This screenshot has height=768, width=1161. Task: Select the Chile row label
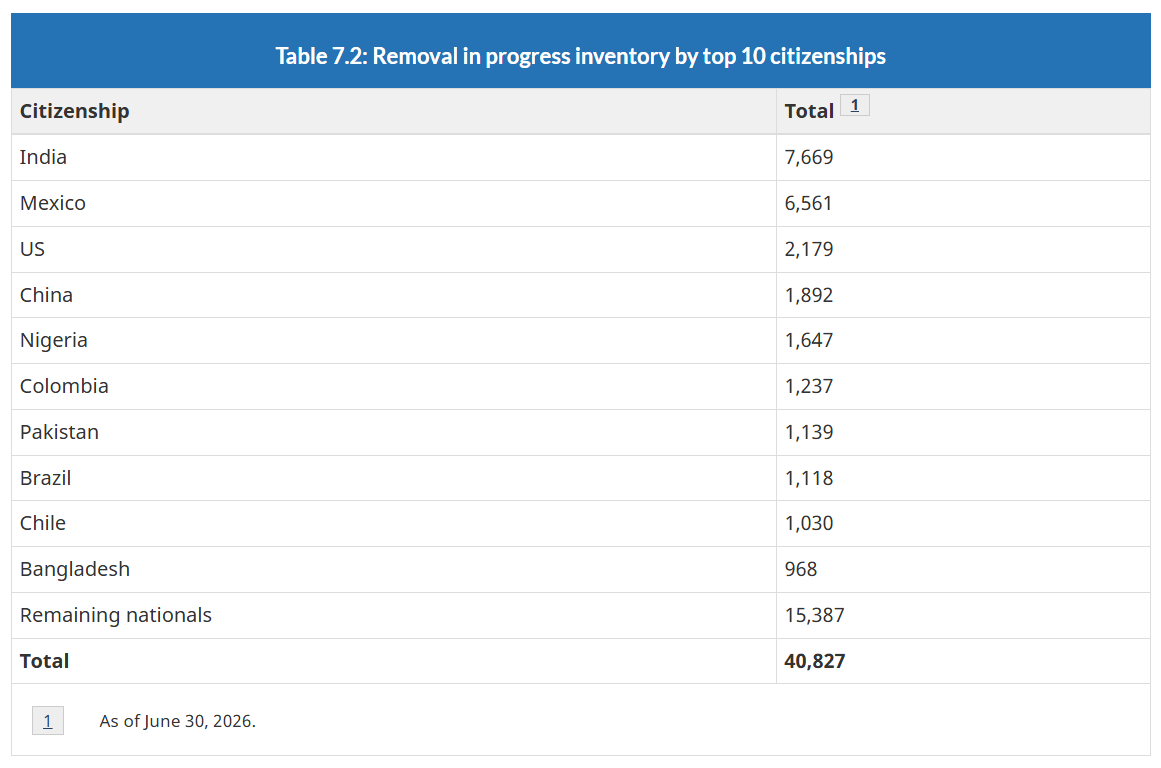43,524
